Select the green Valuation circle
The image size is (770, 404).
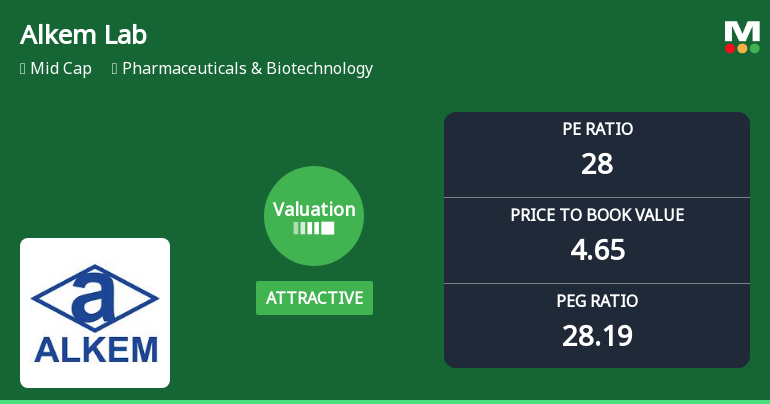314,216
